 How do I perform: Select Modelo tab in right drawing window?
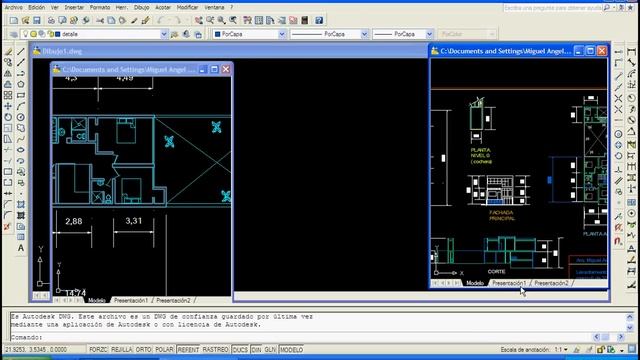pos(475,283)
